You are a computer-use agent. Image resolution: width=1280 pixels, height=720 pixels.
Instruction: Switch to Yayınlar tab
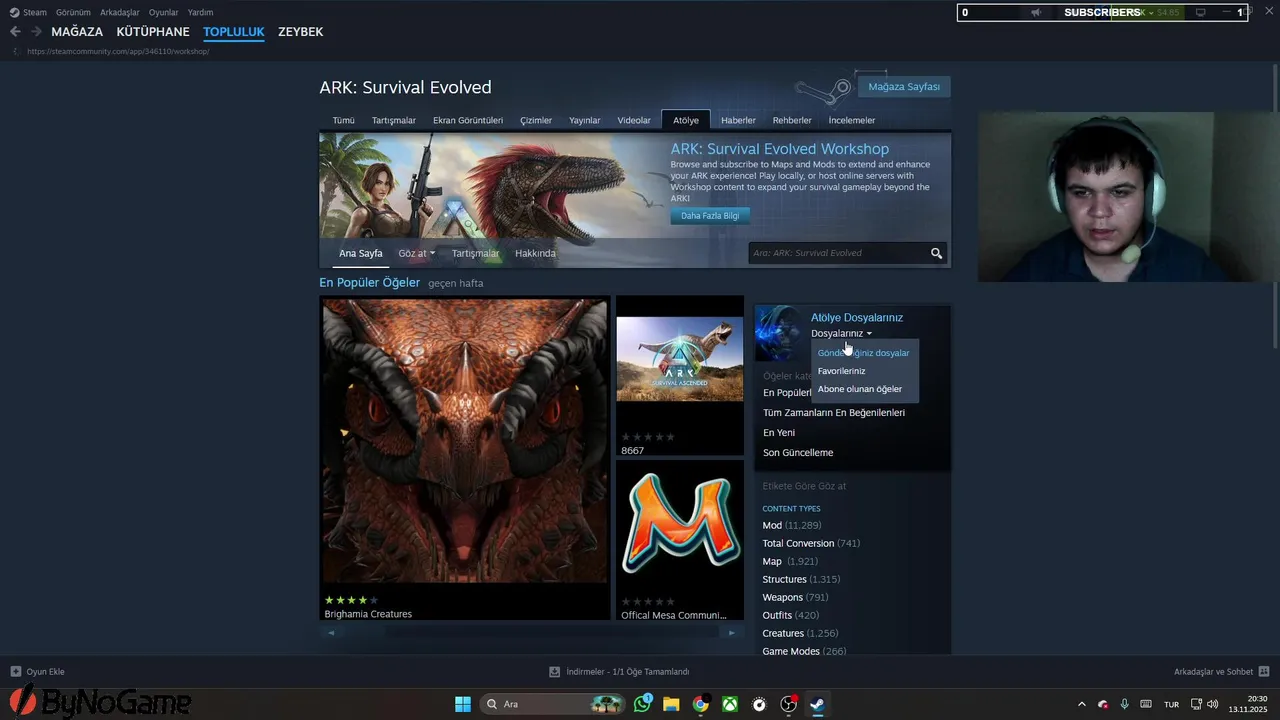coord(585,120)
